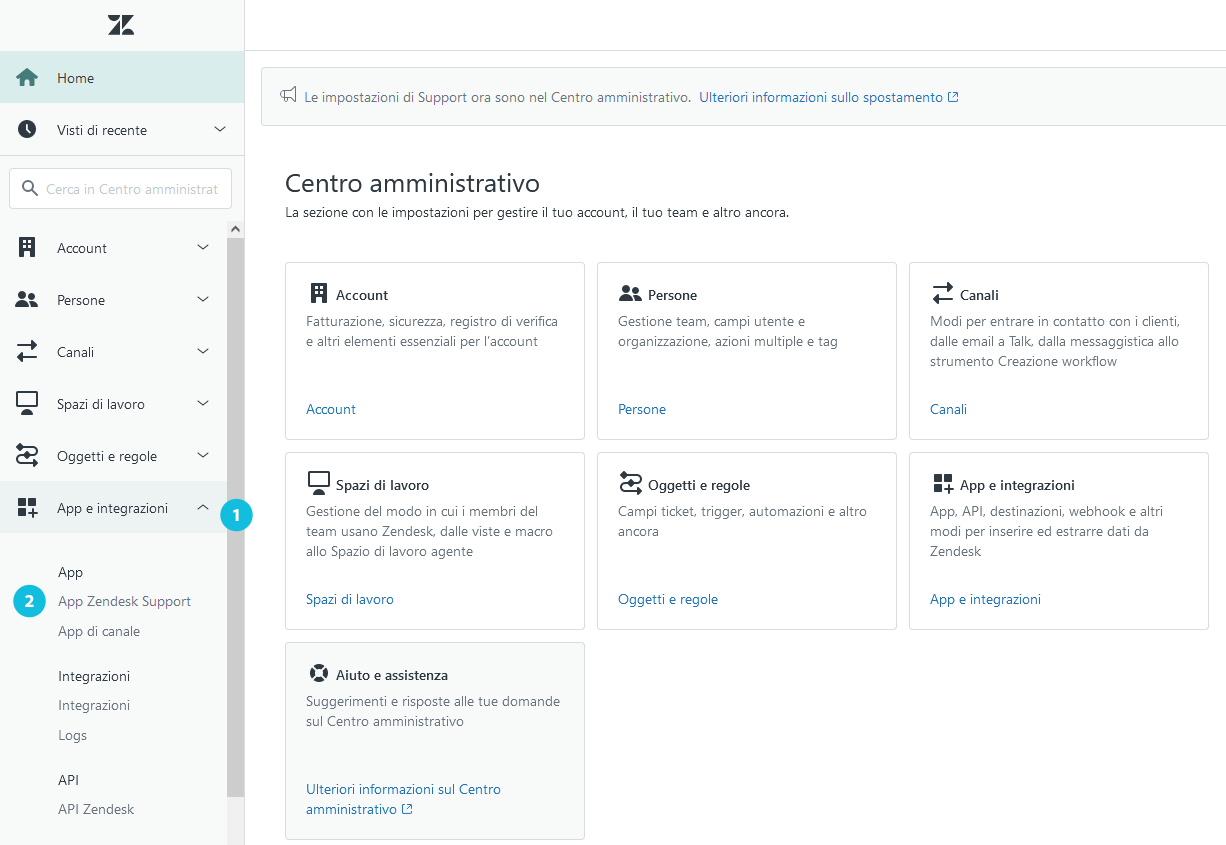Open the Integrazioni sub-item in the sidebar
This screenshot has height=845, width=1226.
pos(94,705)
